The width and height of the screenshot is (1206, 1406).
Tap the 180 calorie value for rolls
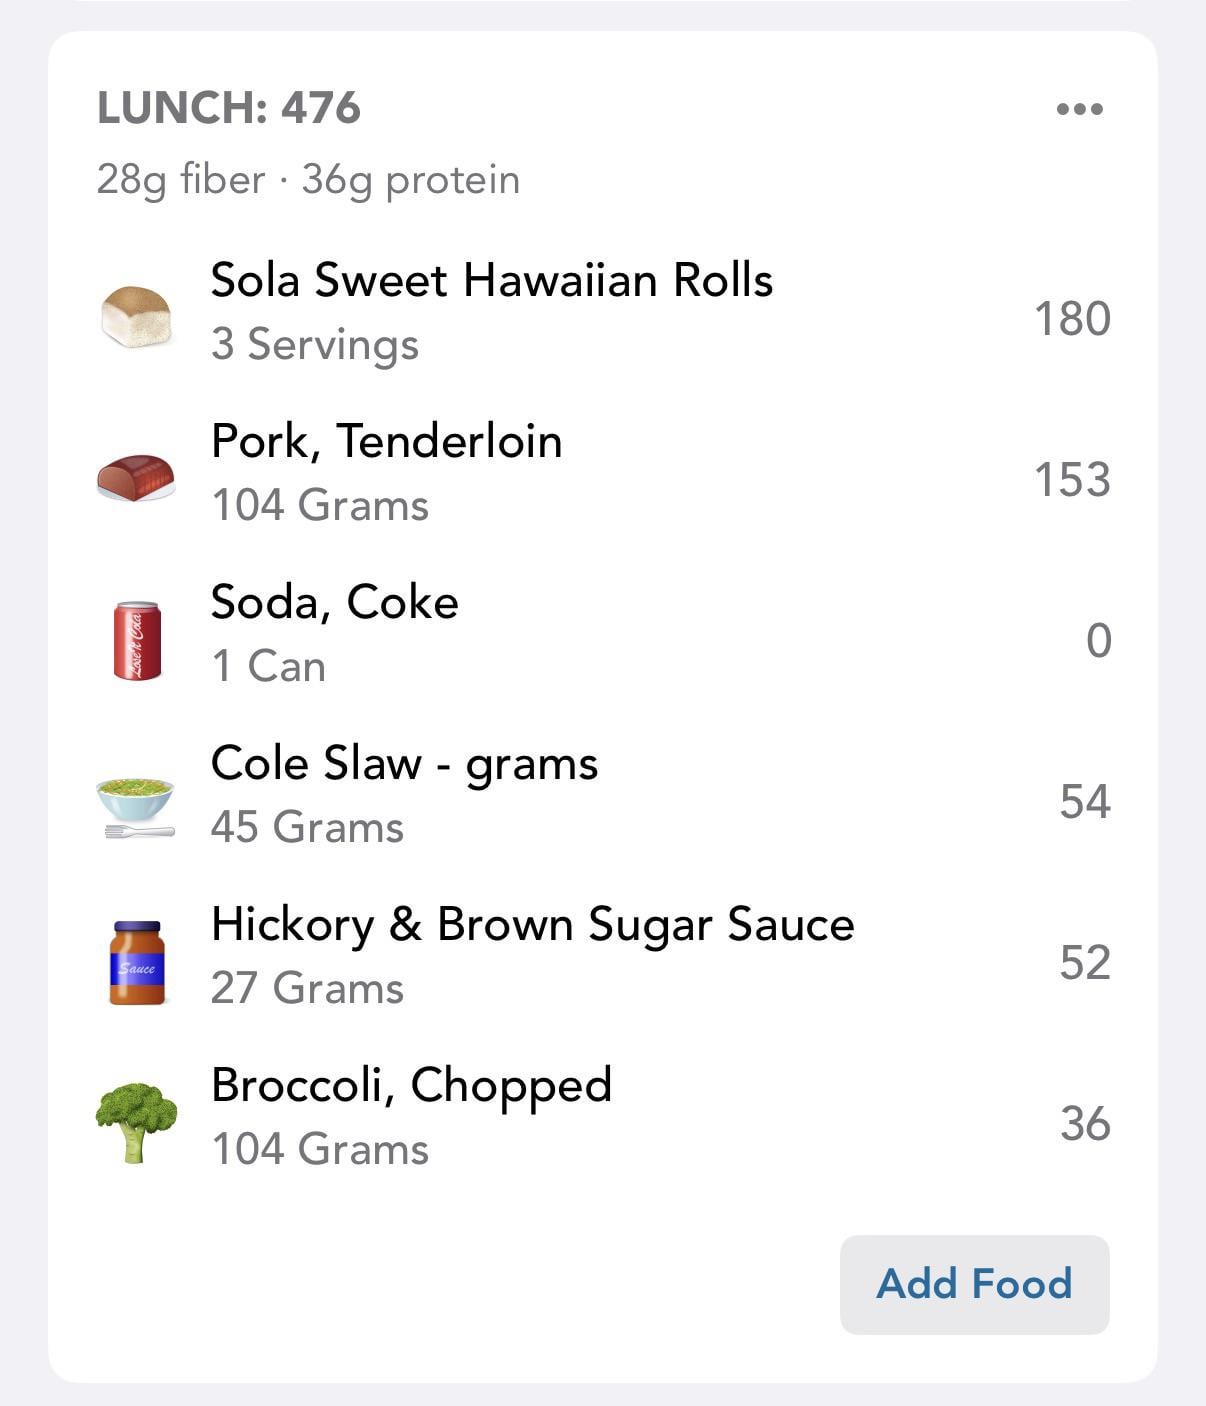point(1072,319)
